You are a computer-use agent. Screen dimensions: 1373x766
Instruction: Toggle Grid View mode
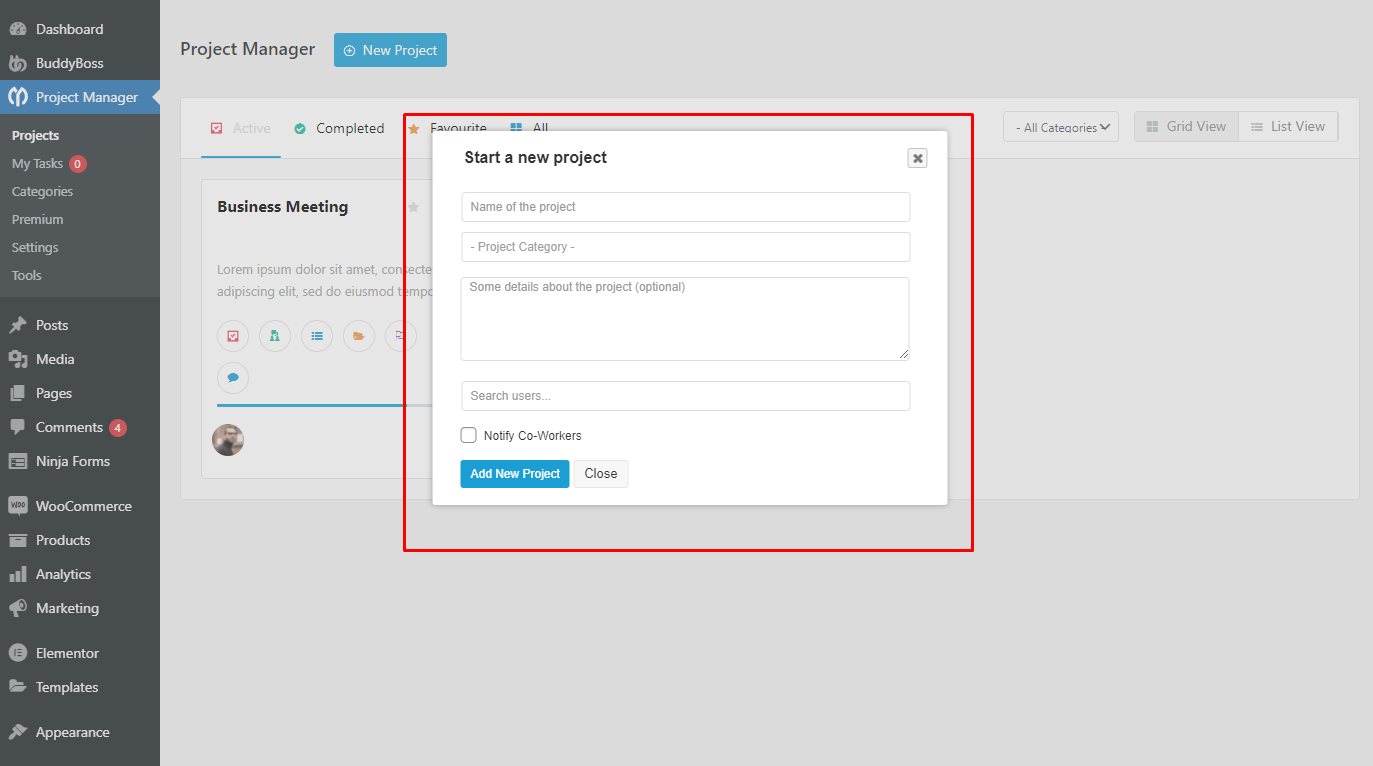tap(1185, 126)
